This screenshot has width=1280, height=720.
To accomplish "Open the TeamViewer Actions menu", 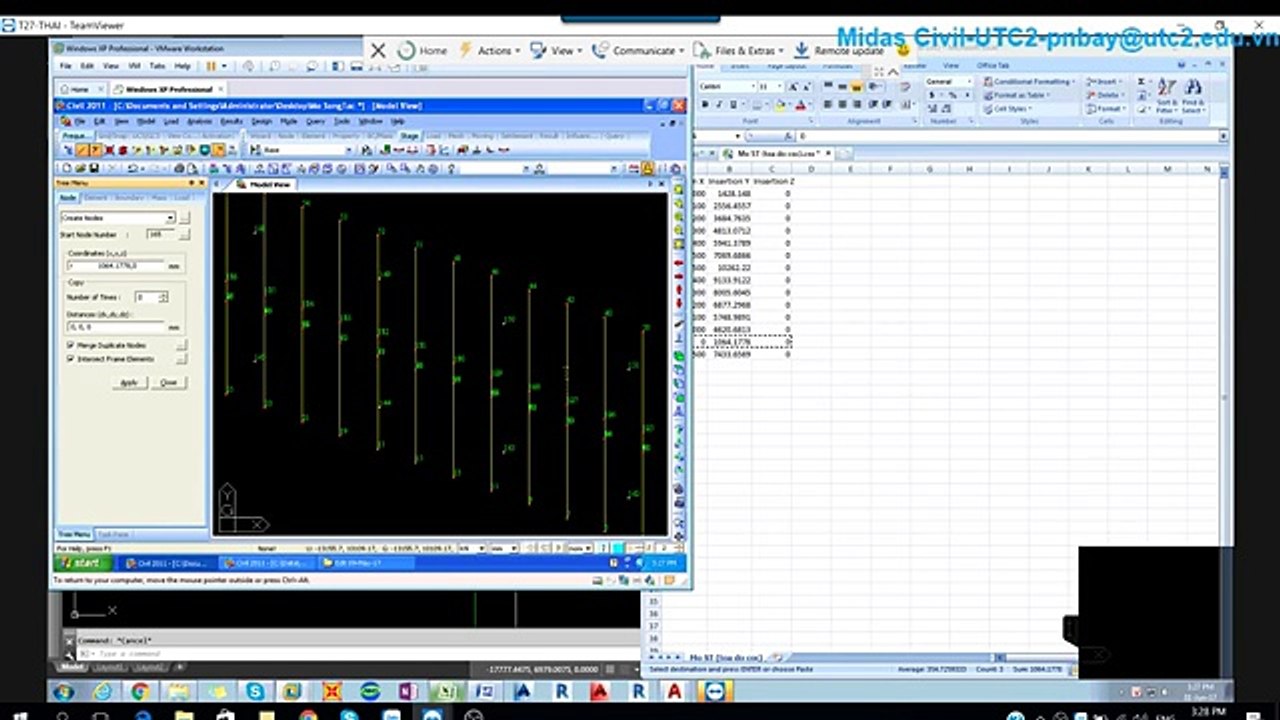I will [x=490, y=50].
